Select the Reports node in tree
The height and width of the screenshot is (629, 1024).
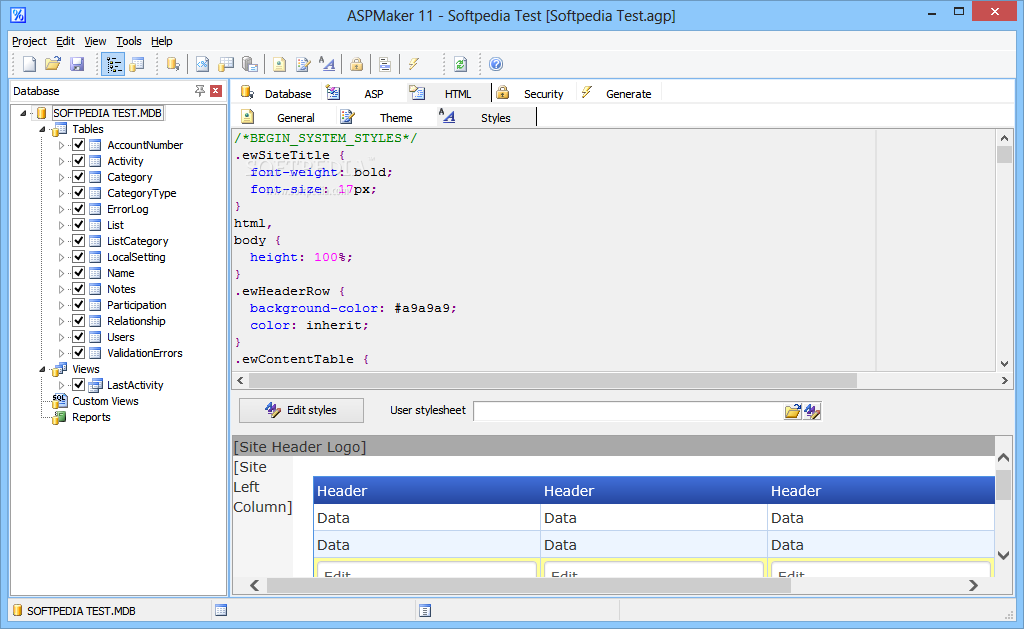91,417
